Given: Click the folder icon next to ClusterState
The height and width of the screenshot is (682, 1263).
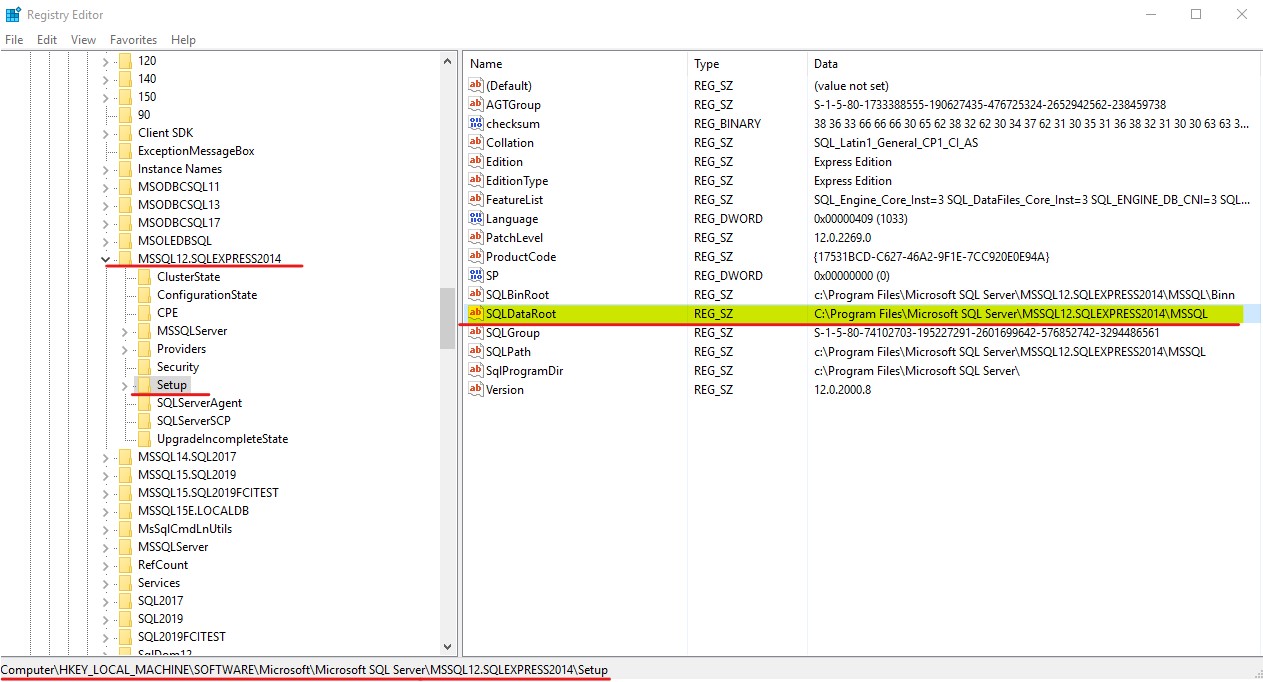Looking at the screenshot, I should [x=144, y=277].
